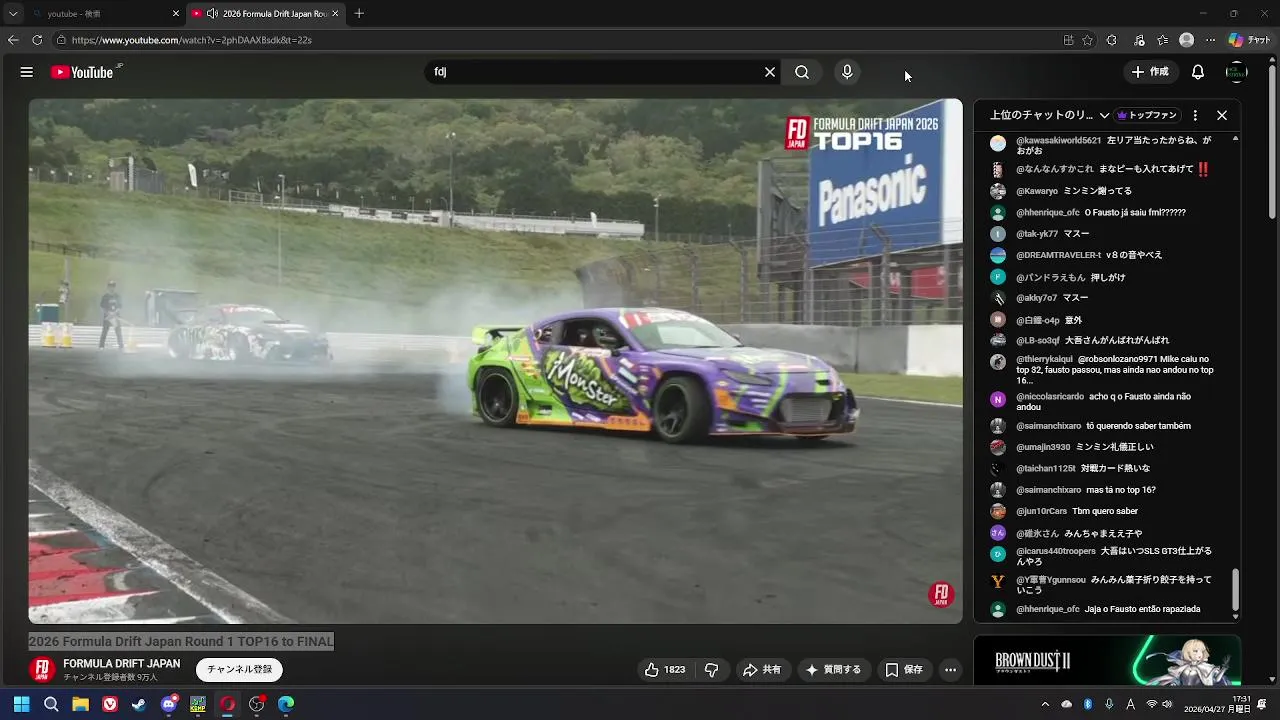Image resolution: width=1280 pixels, height=720 pixels.
Task: Open Discord from the taskbar
Action: (x=169, y=704)
